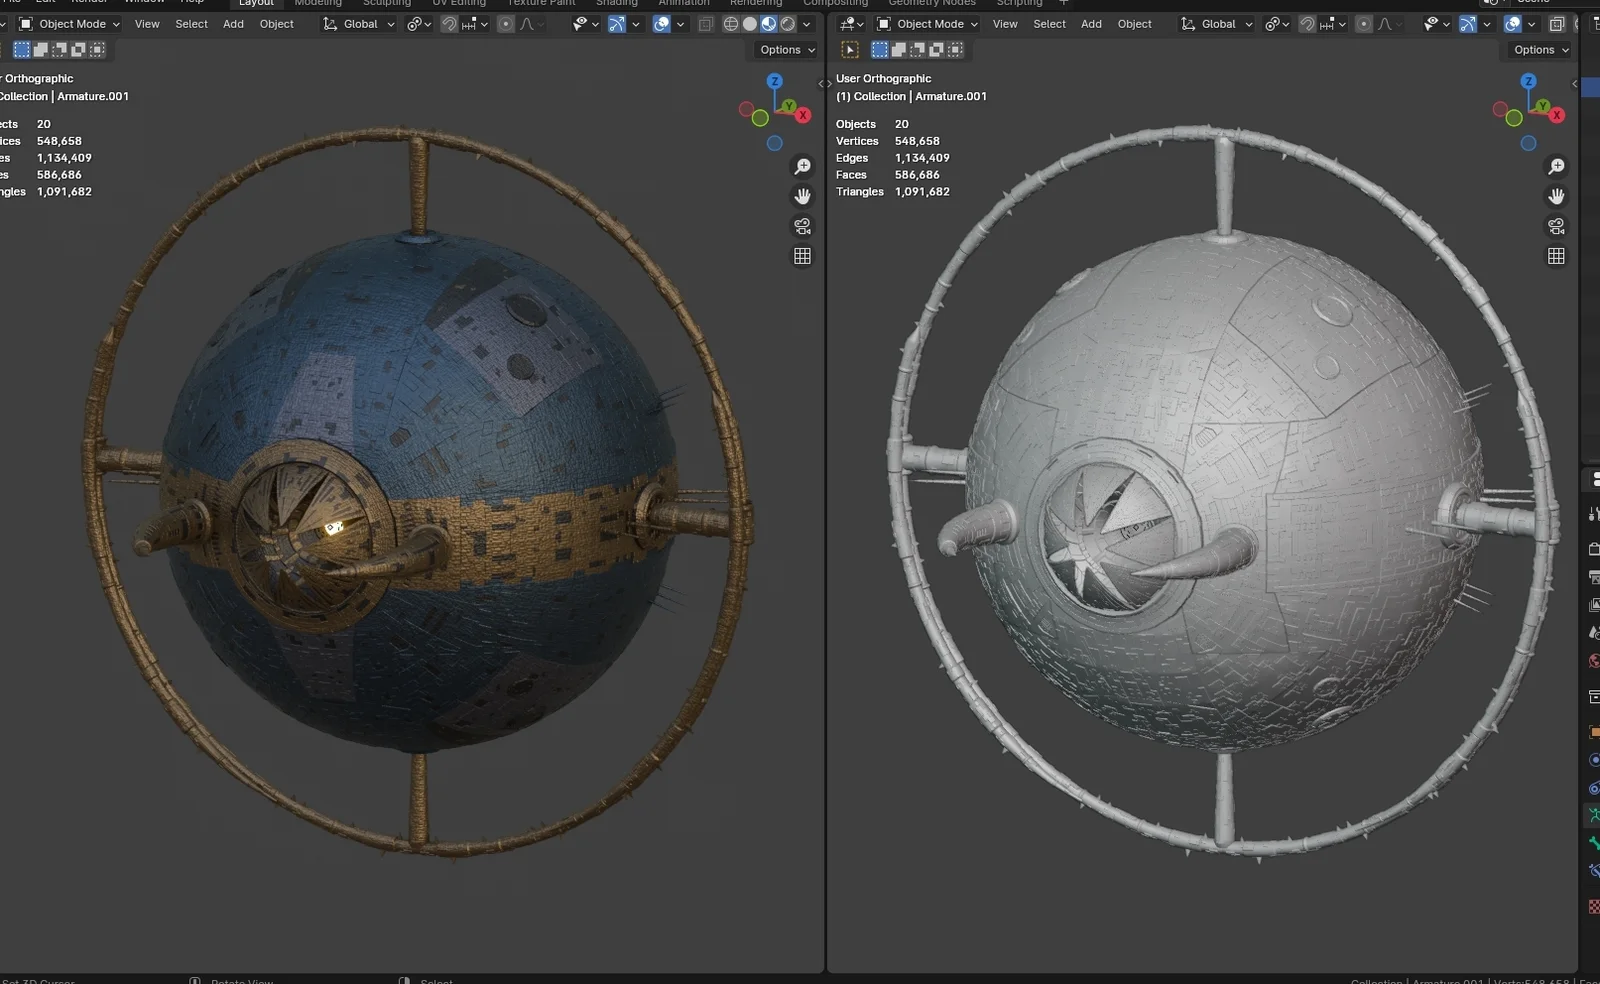Select wireframe shading in left viewport header
The height and width of the screenshot is (984, 1600).
[731, 24]
